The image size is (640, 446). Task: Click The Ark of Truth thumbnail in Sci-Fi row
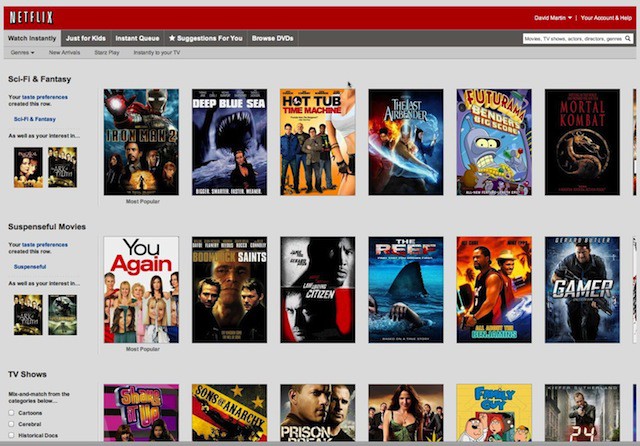click(62, 167)
